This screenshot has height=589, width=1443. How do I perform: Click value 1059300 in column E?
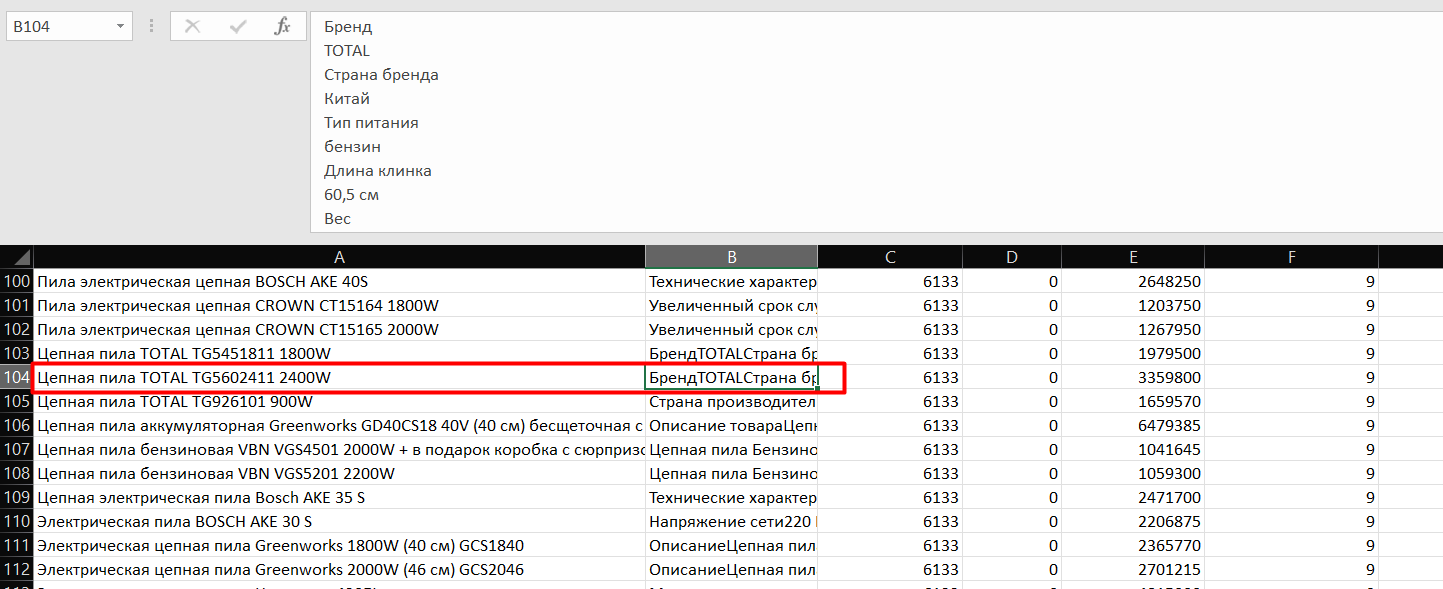(1133, 473)
